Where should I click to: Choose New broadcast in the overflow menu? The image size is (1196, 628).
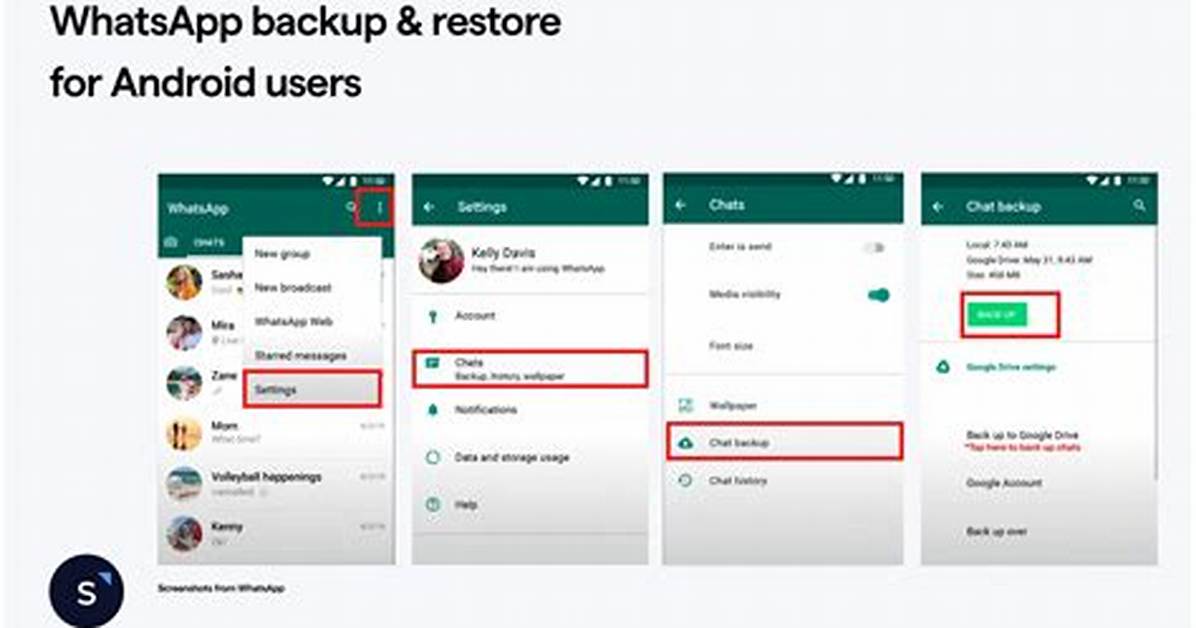(x=293, y=288)
